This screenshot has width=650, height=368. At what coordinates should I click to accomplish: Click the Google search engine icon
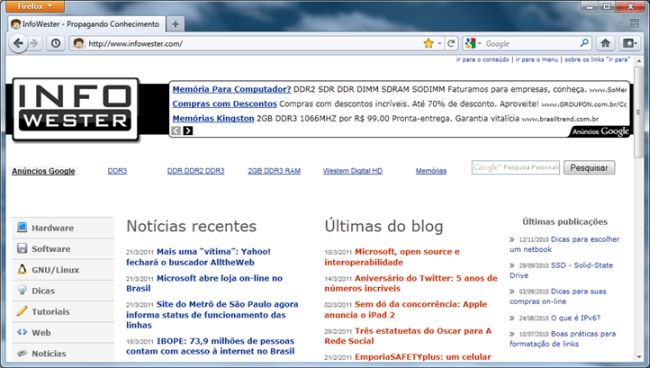pyautogui.click(x=471, y=43)
